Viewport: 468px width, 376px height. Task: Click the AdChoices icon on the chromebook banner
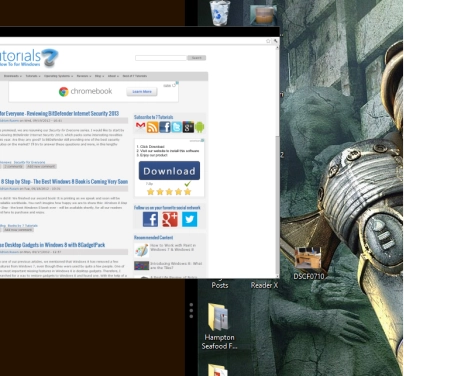pyautogui.click(x=177, y=83)
